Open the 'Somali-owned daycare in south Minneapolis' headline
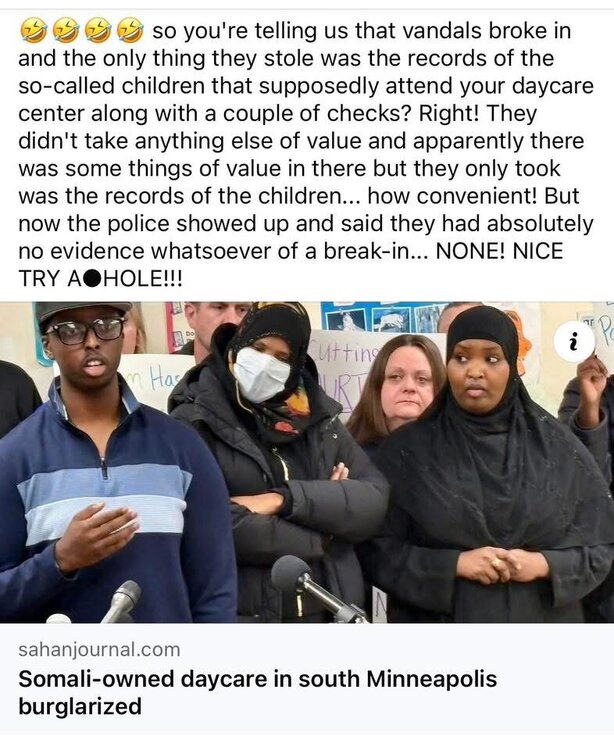 [x=258, y=679]
